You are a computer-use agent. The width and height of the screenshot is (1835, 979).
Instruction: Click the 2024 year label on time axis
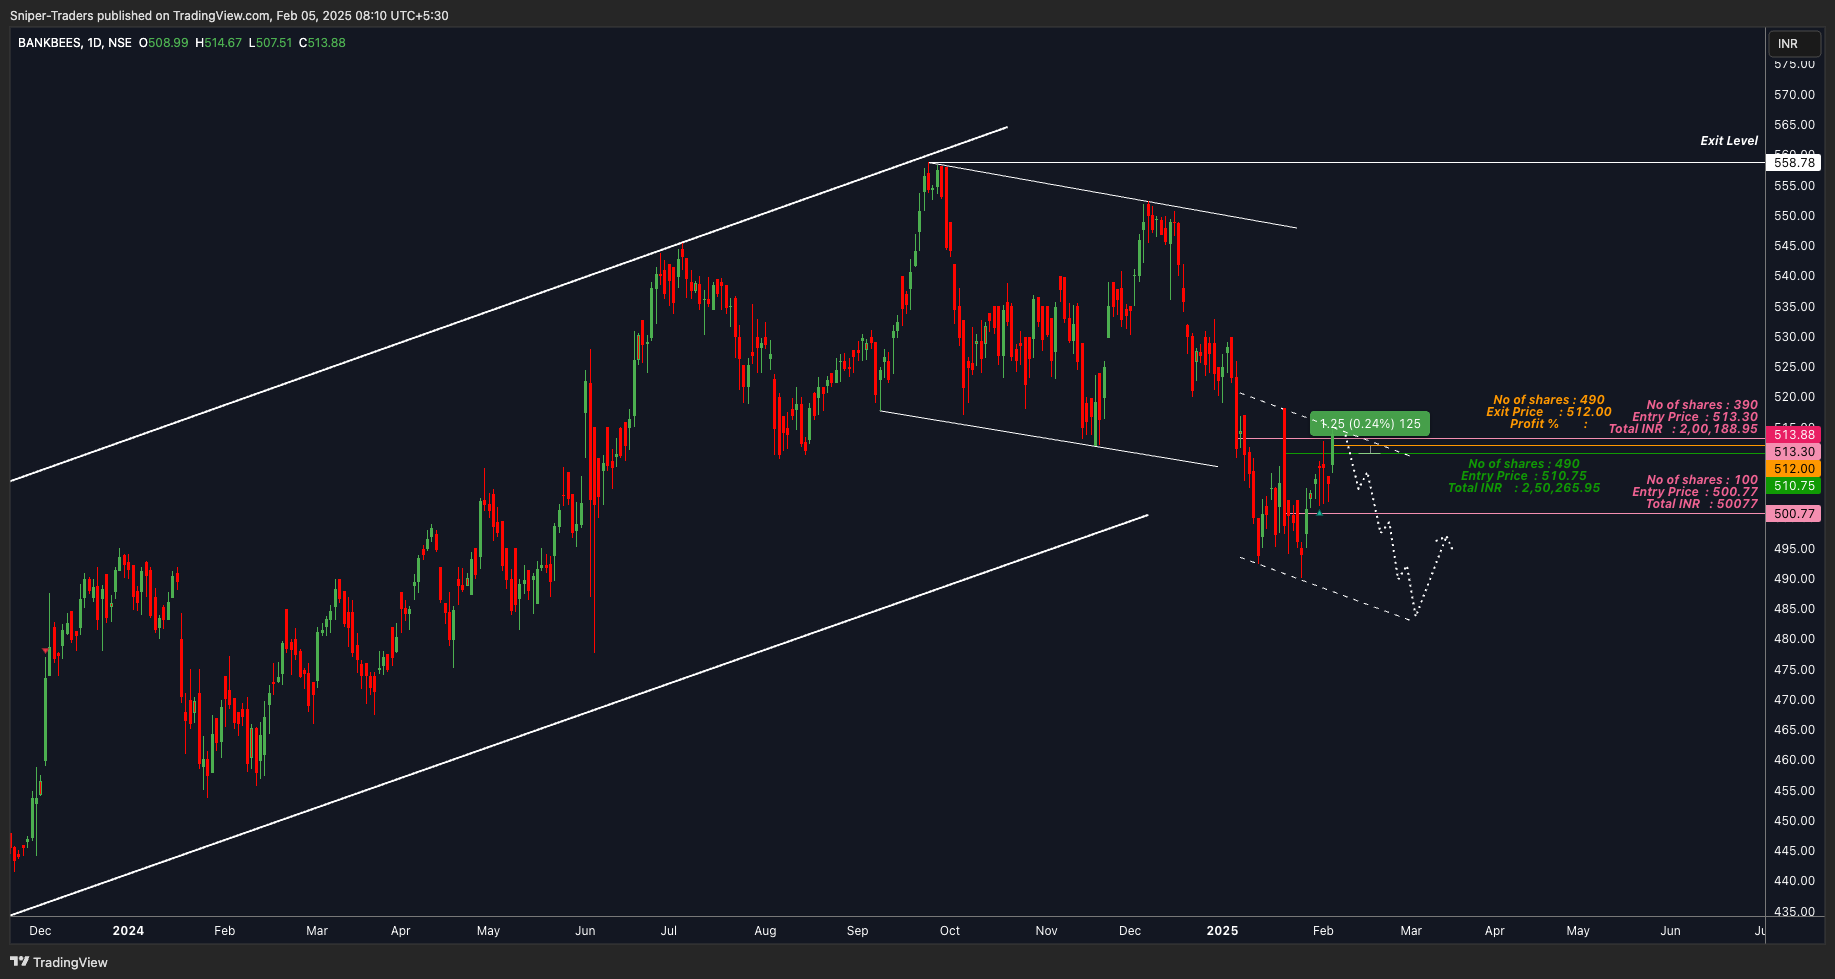point(128,931)
